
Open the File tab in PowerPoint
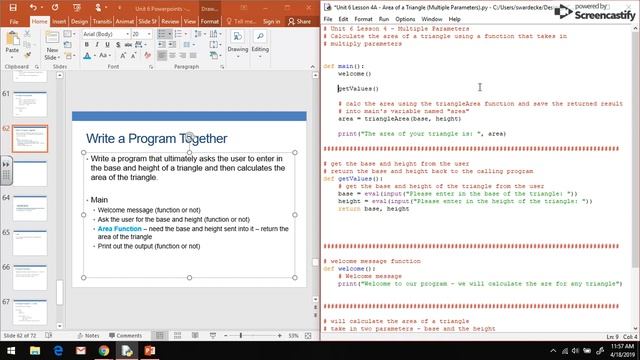pyautogui.click(x=14, y=21)
